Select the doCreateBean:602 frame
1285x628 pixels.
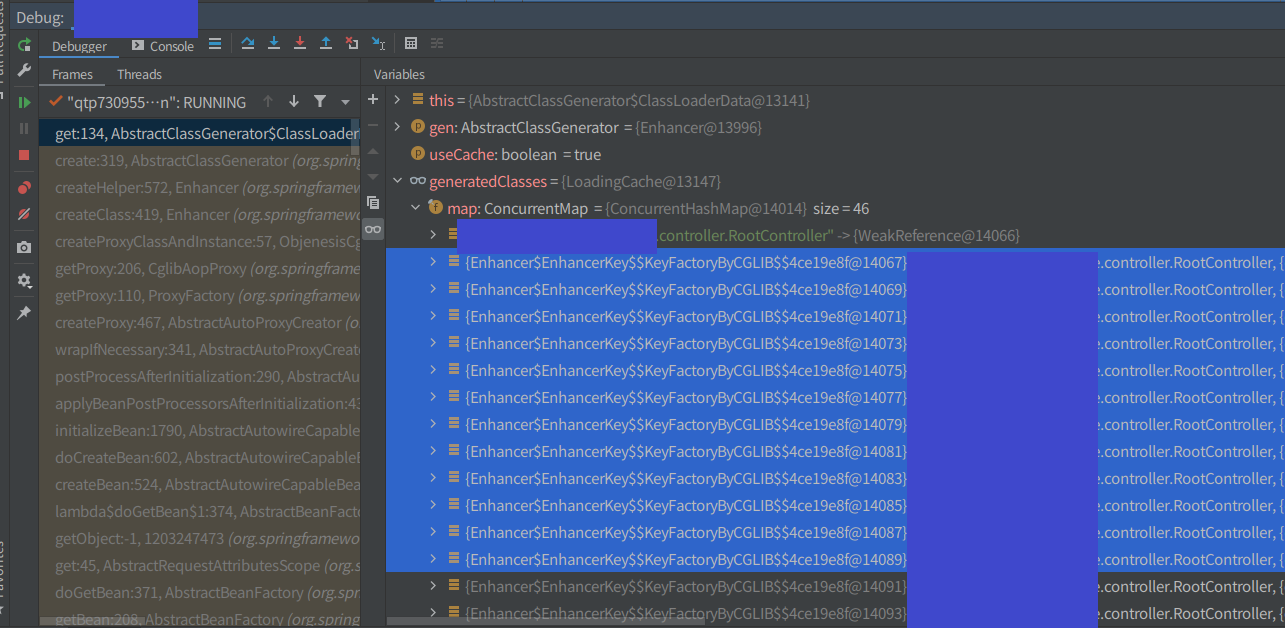(x=199, y=458)
